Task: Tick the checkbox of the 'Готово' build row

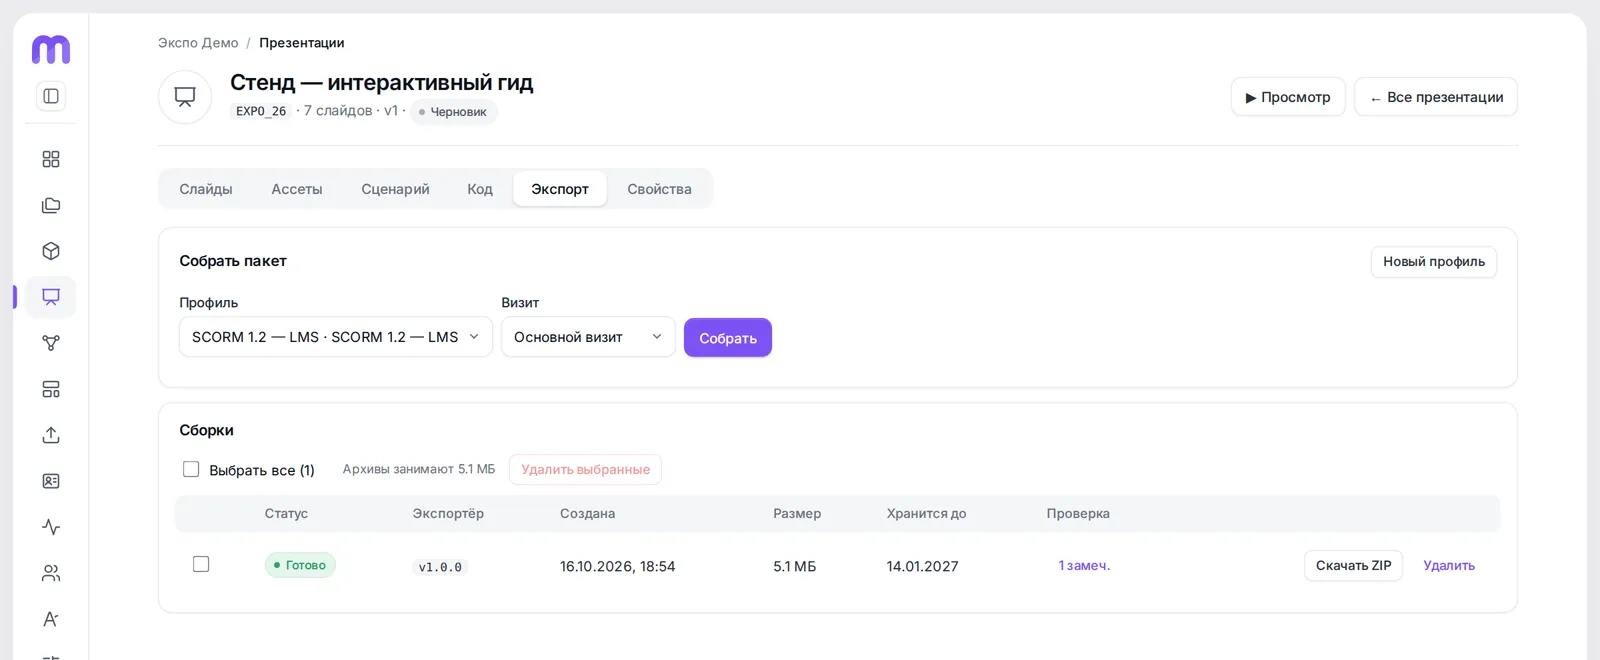Action: (x=201, y=564)
